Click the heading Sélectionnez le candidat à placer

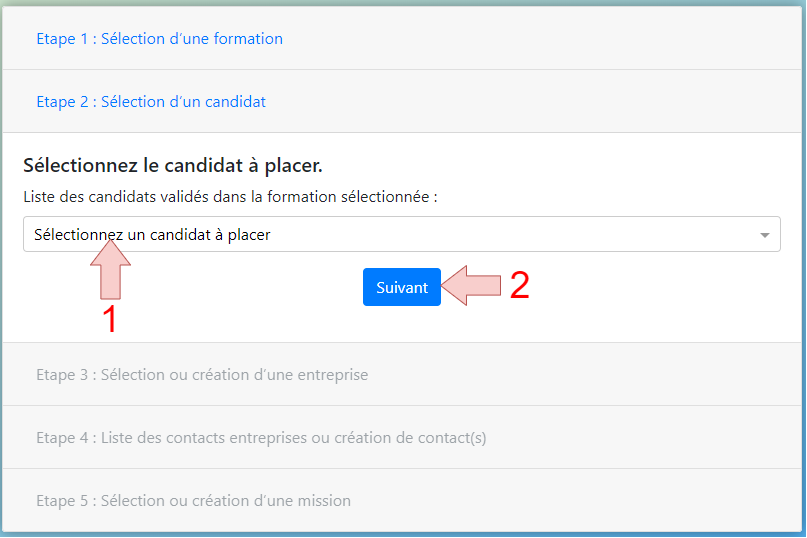tap(173, 165)
